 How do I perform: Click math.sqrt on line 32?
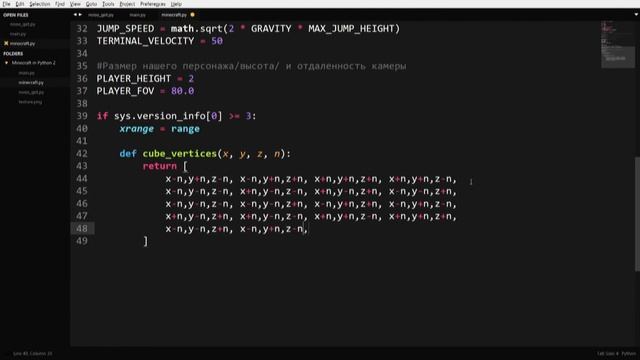click(x=197, y=29)
